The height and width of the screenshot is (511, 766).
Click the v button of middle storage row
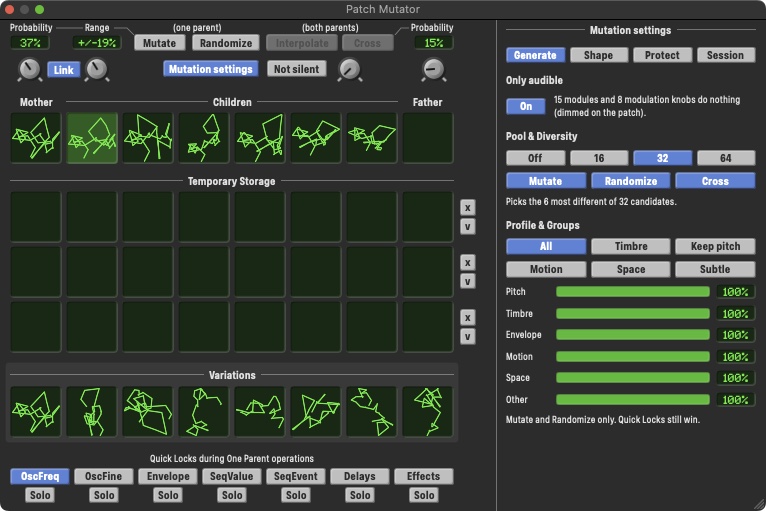(468, 281)
